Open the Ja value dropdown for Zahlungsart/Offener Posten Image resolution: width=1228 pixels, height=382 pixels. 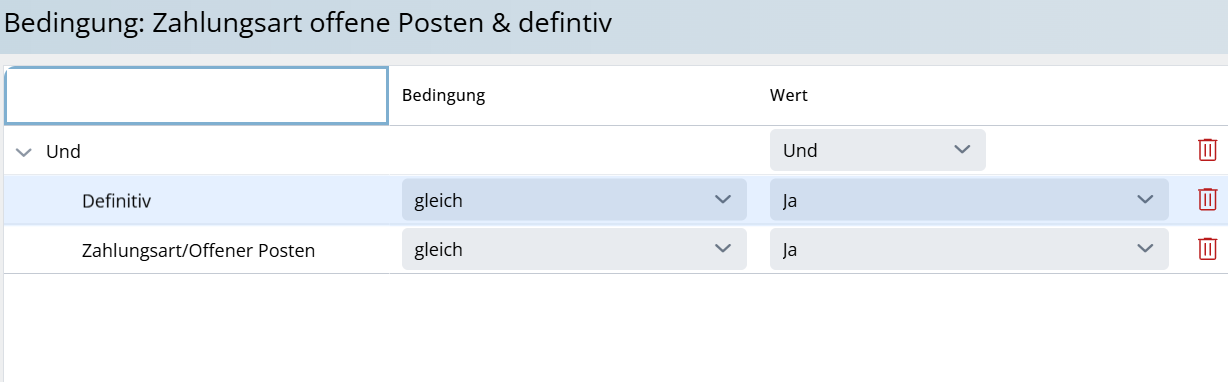coord(969,248)
